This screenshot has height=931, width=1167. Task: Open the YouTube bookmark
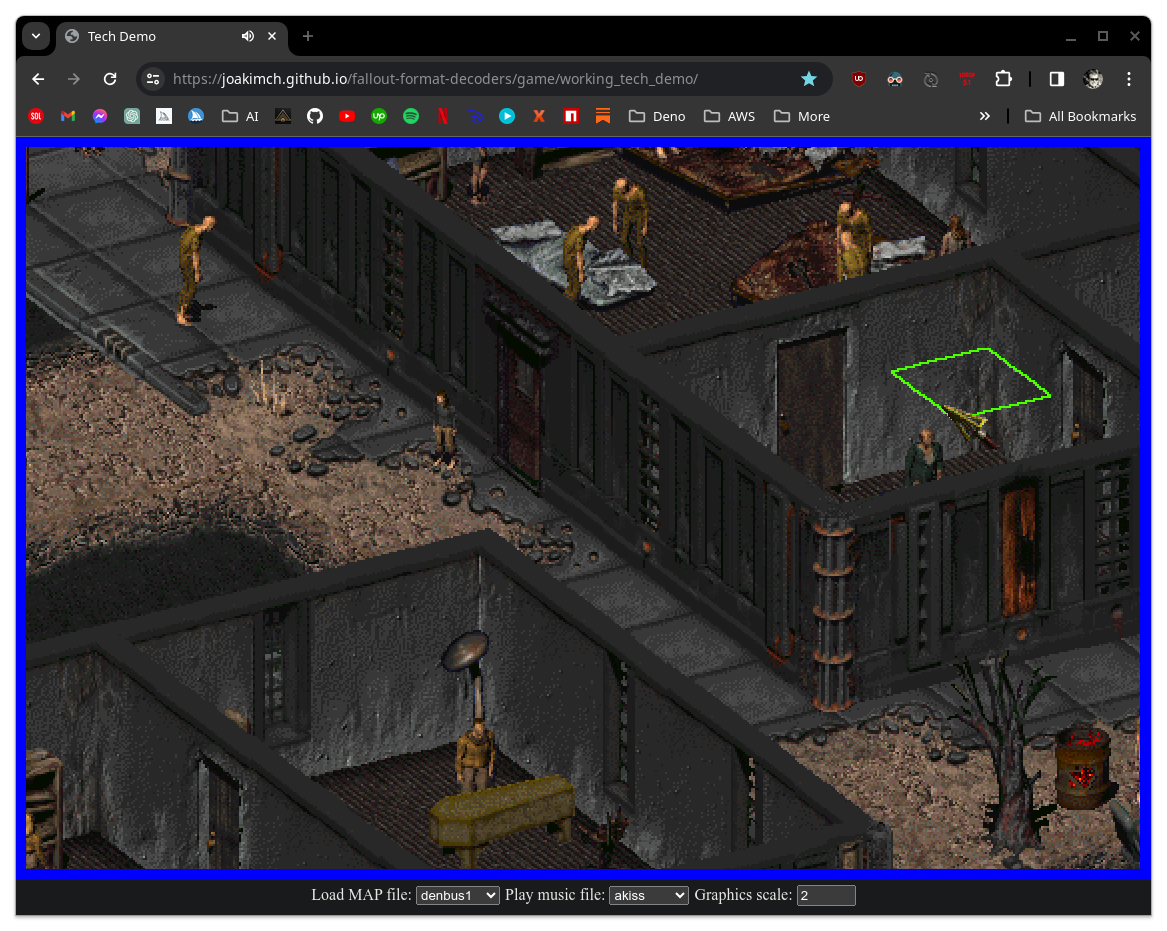coord(347,116)
